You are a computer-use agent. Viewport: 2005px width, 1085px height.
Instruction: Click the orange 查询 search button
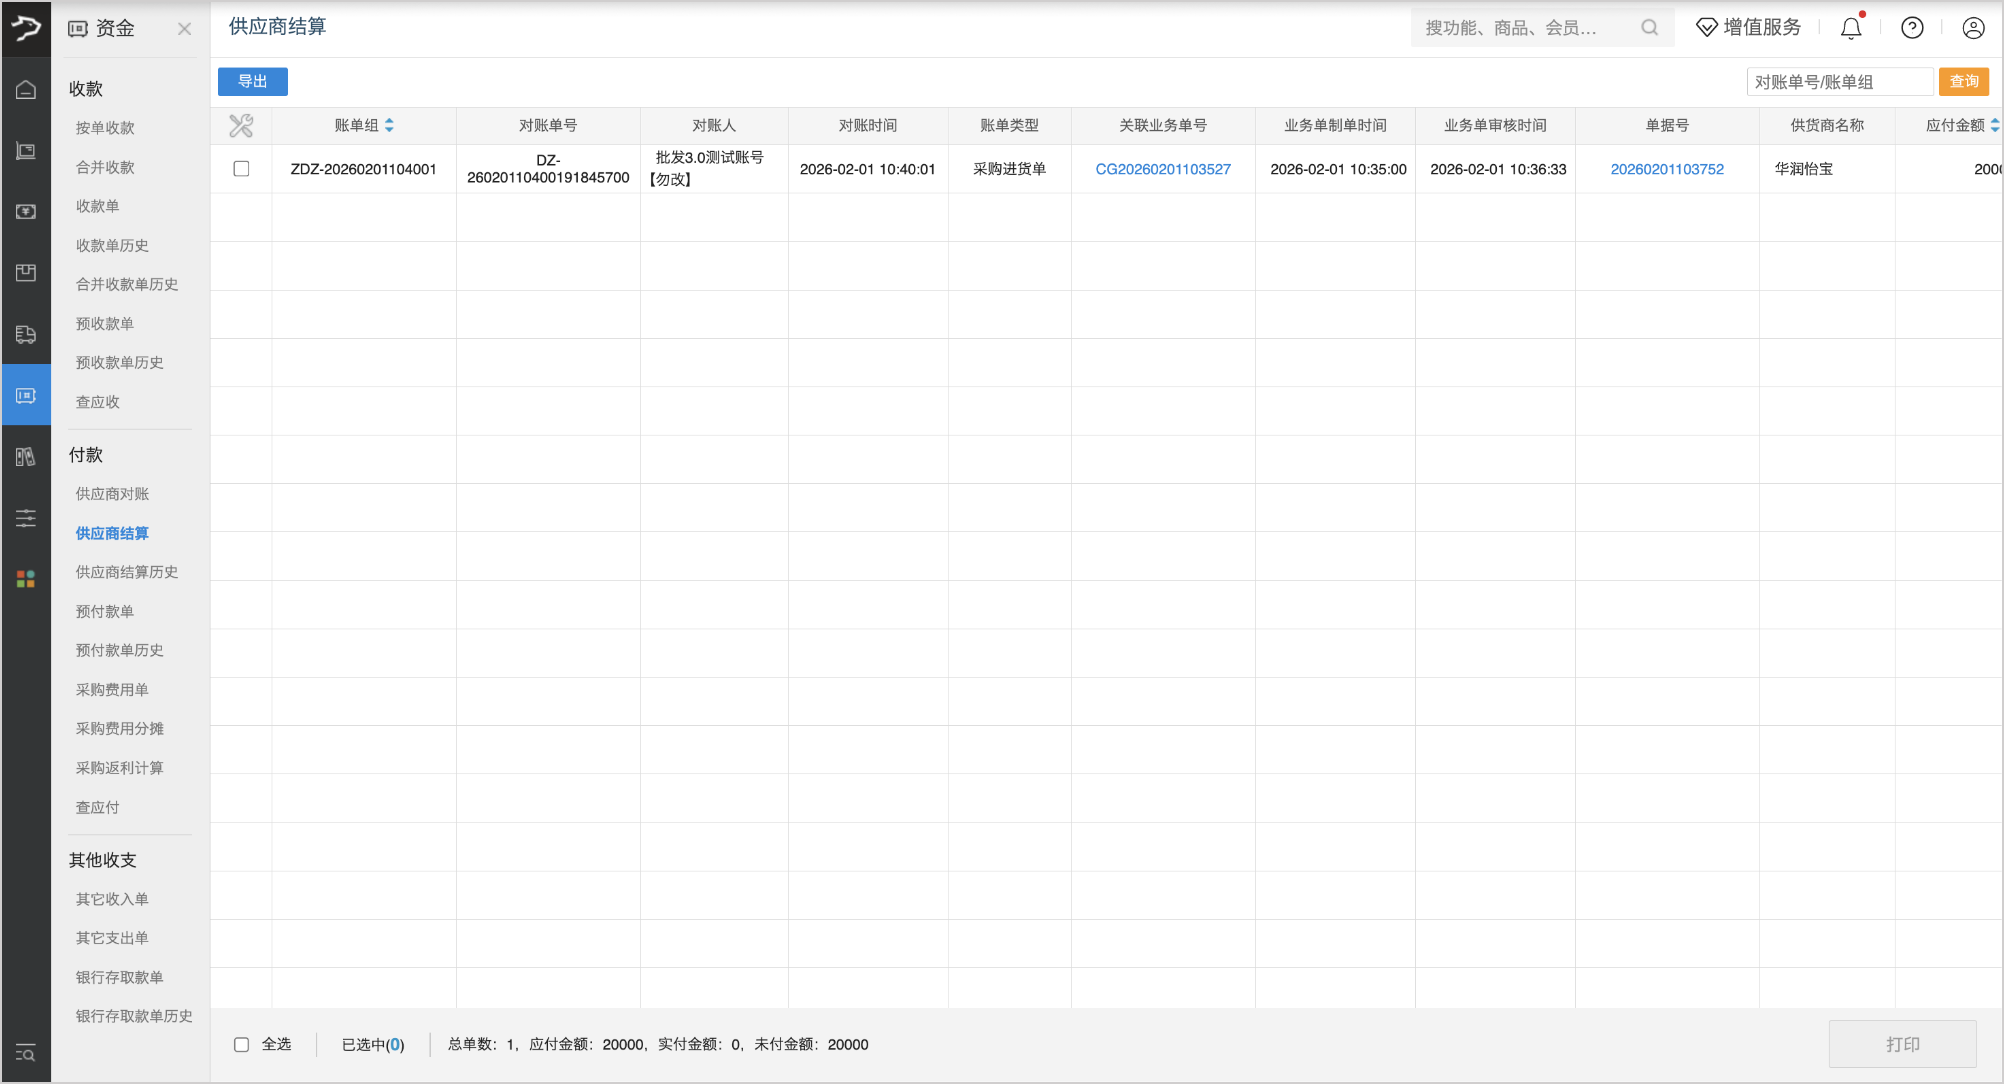coord(1963,82)
